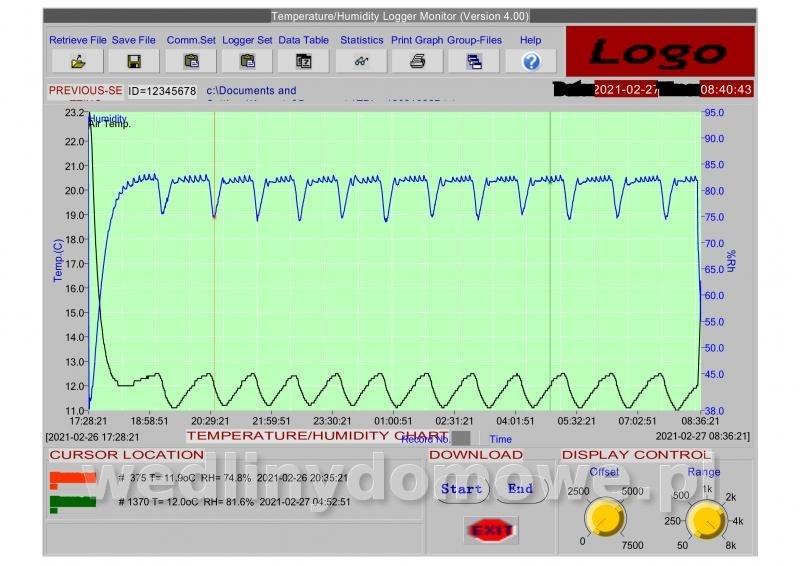This screenshot has height=566, width=800.
Task: Click the red EXIT button
Action: pos(491,530)
